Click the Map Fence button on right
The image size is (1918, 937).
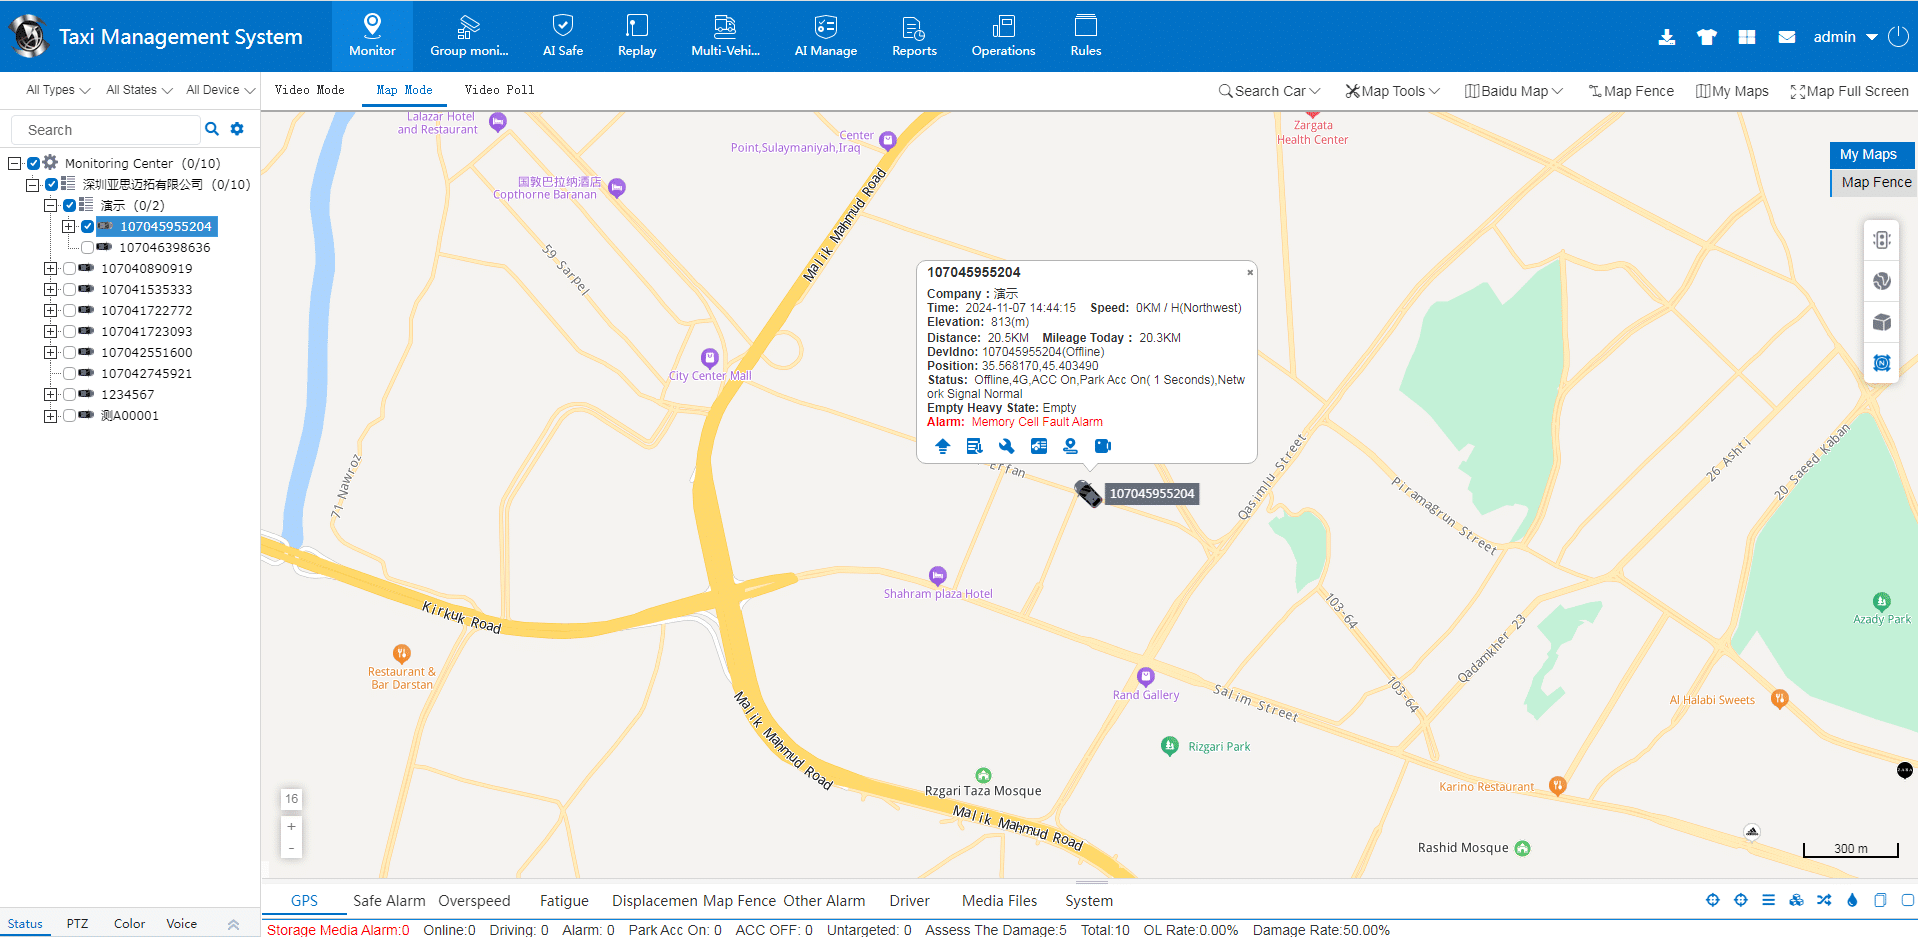click(x=1875, y=182)
